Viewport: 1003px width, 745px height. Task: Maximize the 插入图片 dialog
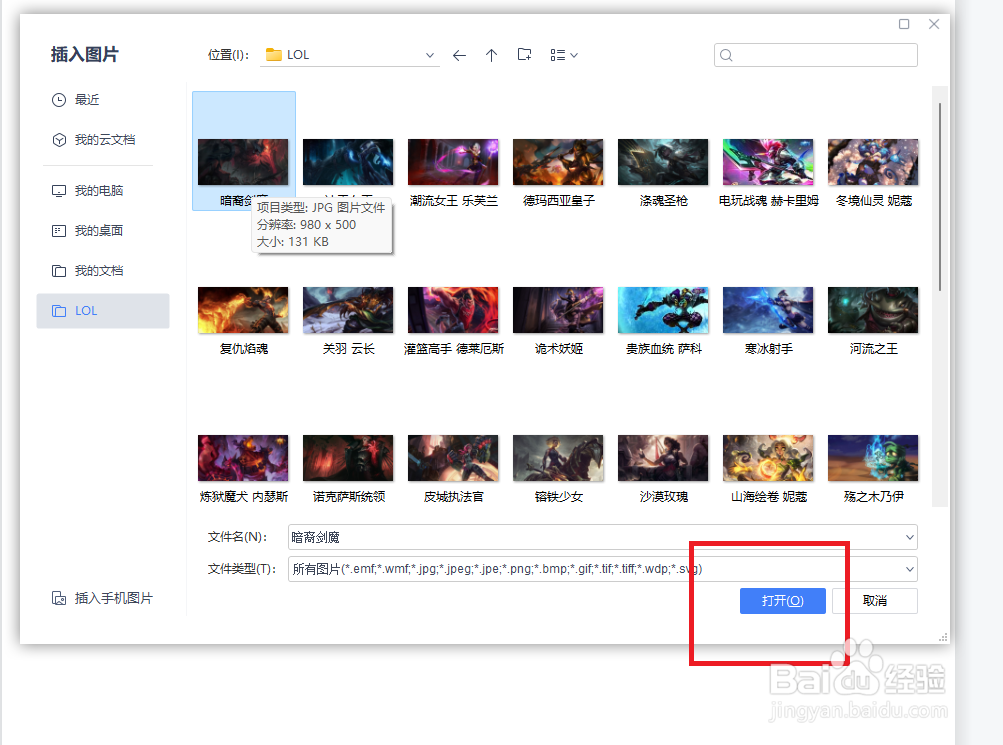point(904,24)
